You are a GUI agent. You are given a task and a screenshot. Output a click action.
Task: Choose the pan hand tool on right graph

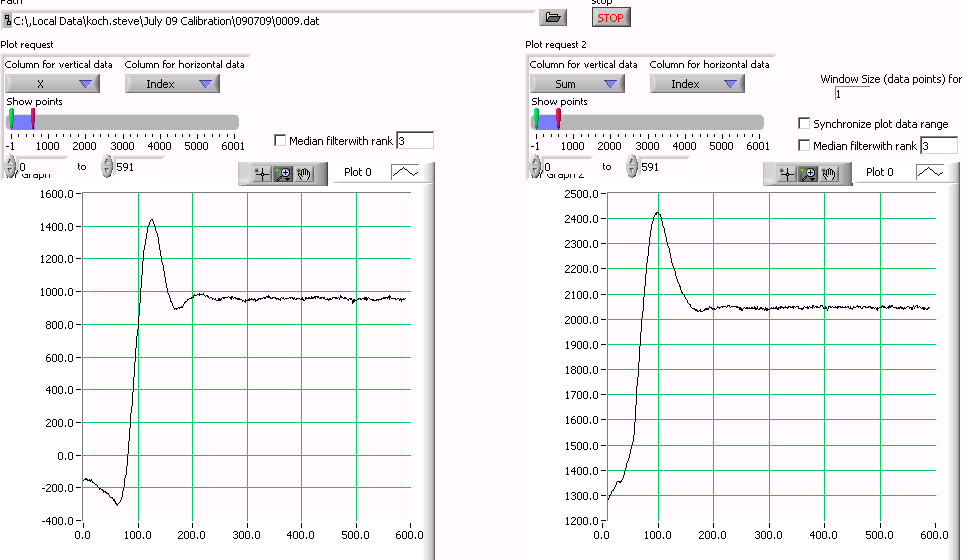829,173
